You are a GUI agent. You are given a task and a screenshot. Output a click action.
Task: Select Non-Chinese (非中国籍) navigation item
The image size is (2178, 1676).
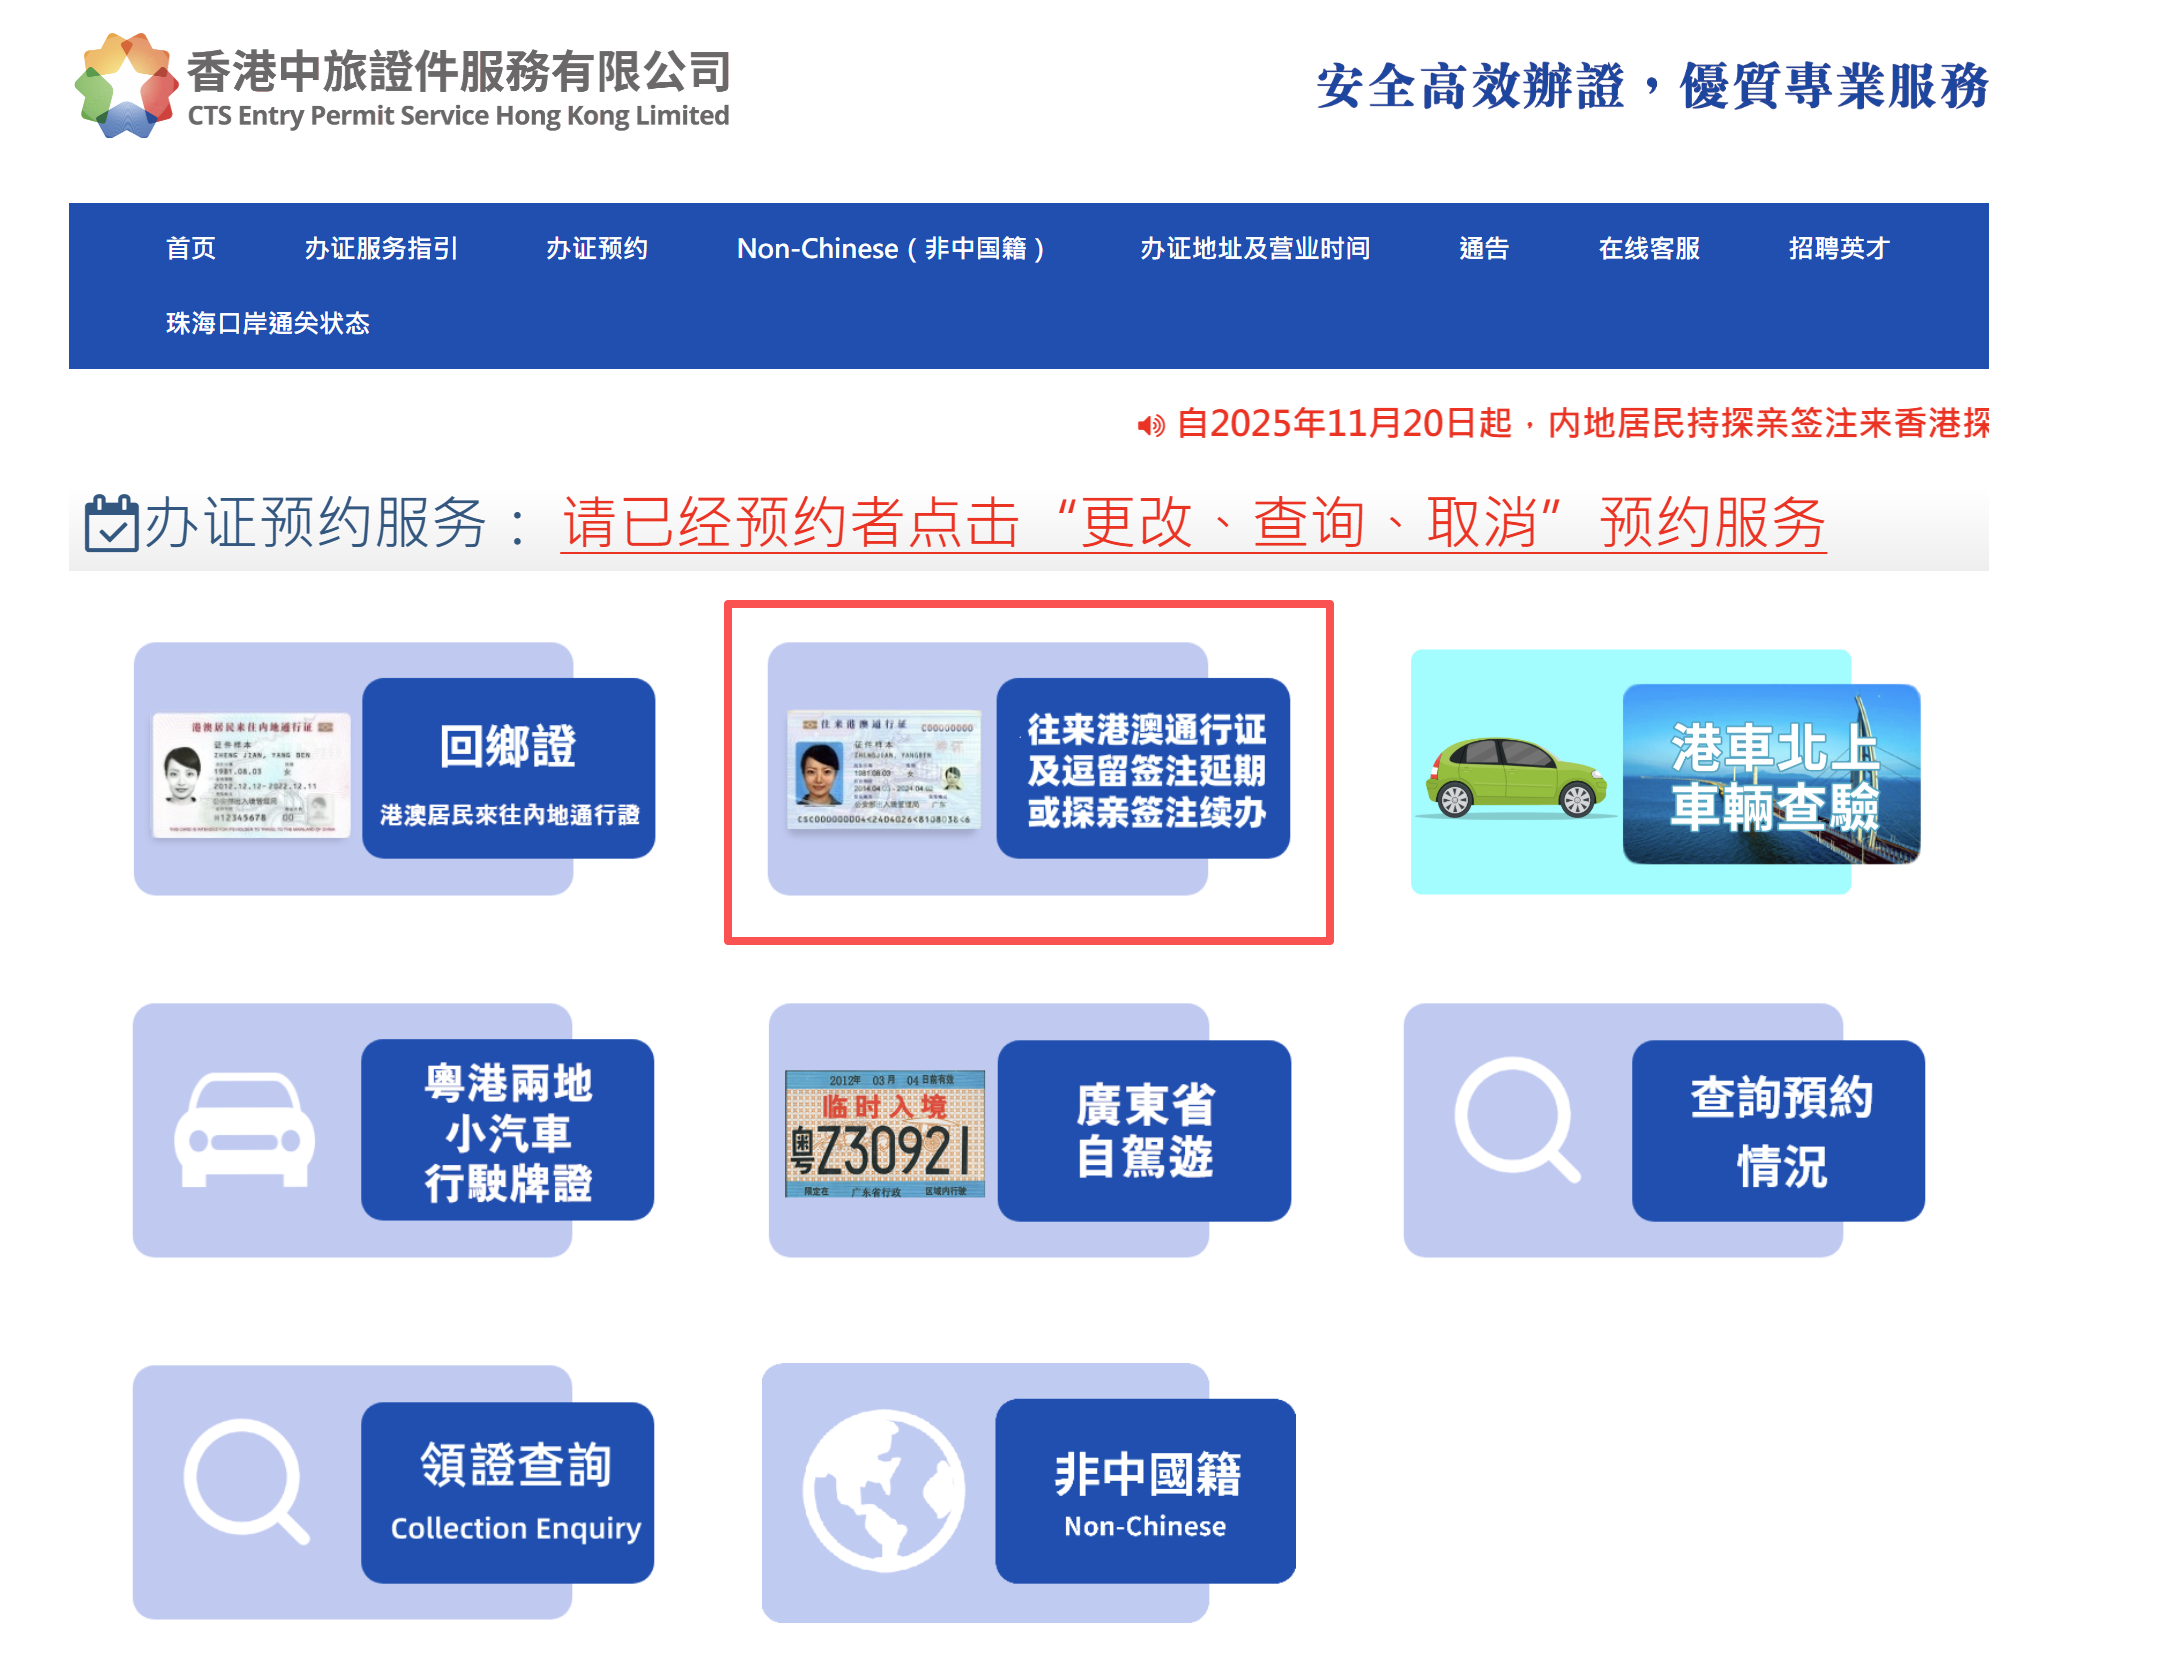pos(890,248)
